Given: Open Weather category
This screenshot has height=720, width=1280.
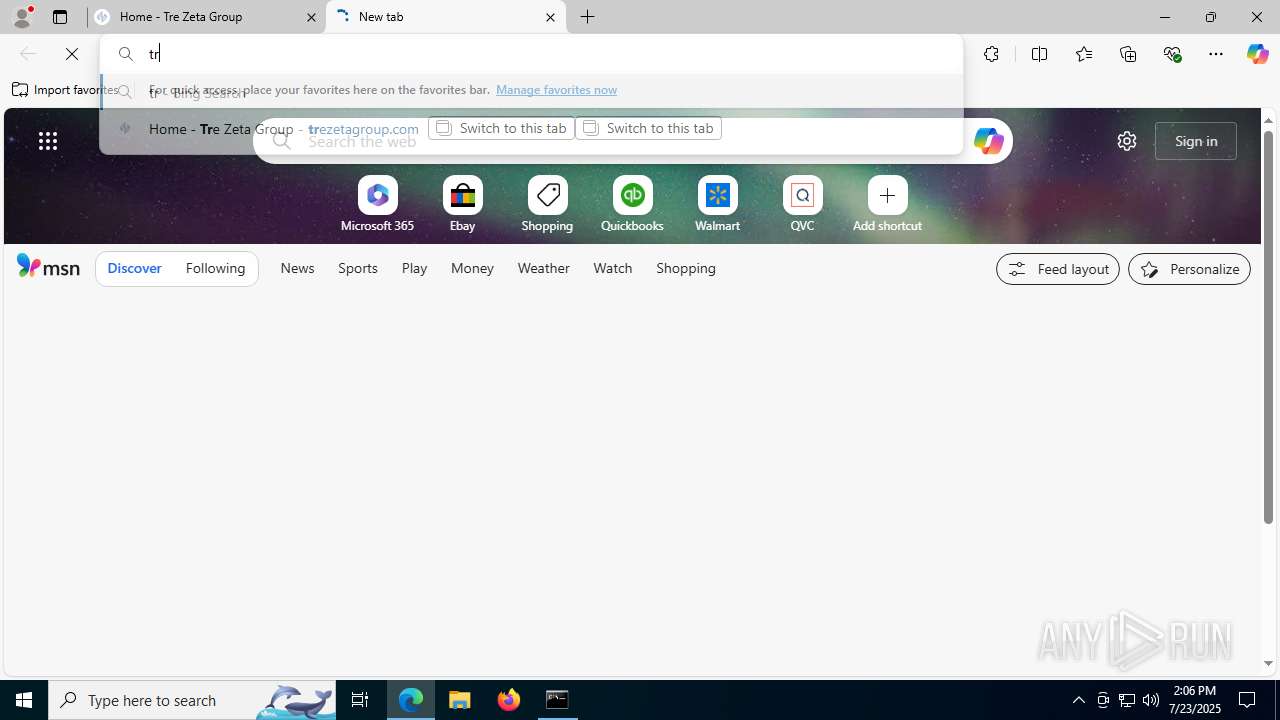Looking at the screenshot, I should point(543,268).
